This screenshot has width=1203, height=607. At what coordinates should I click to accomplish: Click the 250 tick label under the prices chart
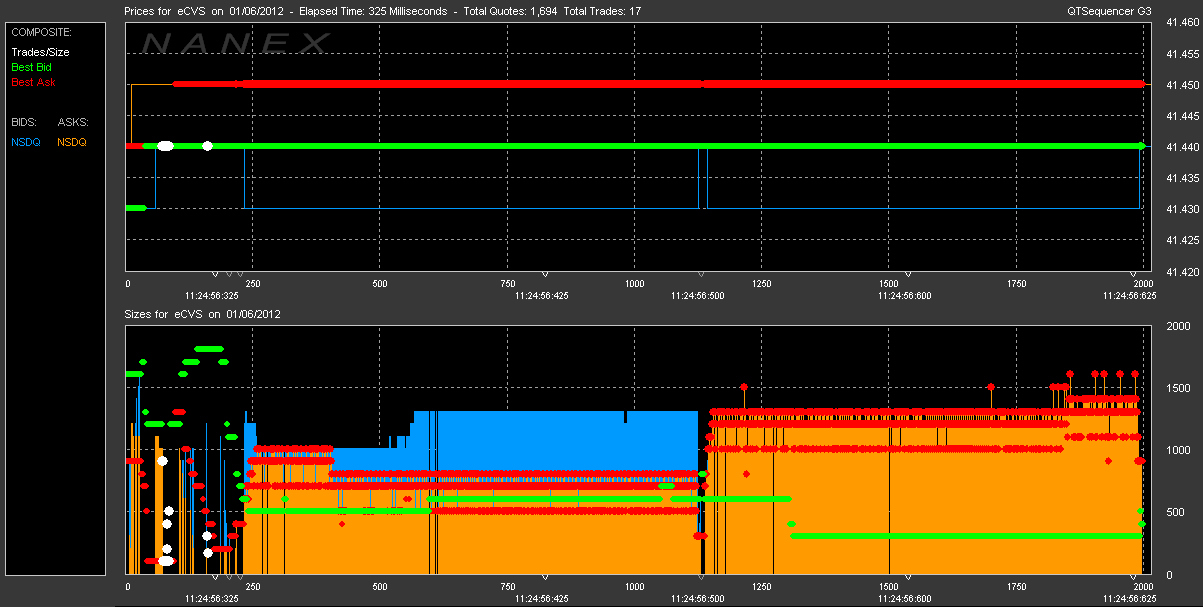pos(253,284)
